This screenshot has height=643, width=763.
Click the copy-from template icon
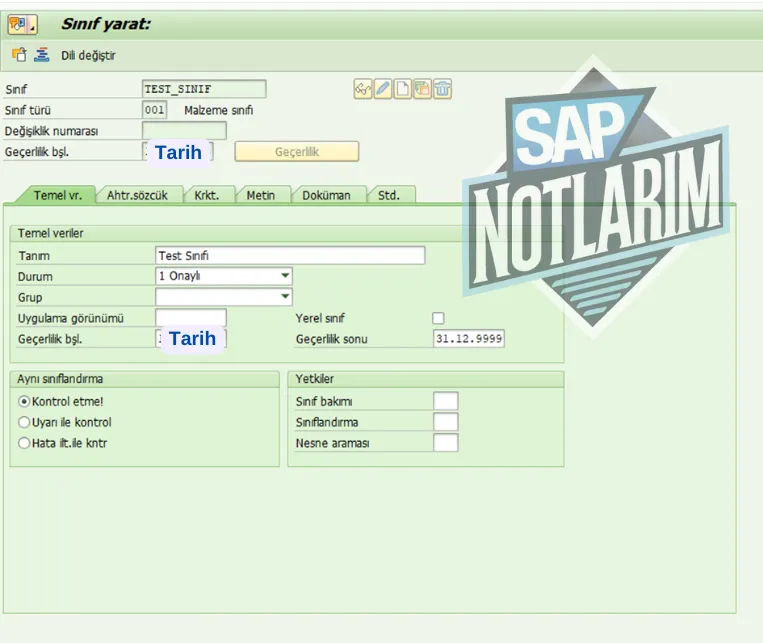pyautogui.click(x=422, y=89)
